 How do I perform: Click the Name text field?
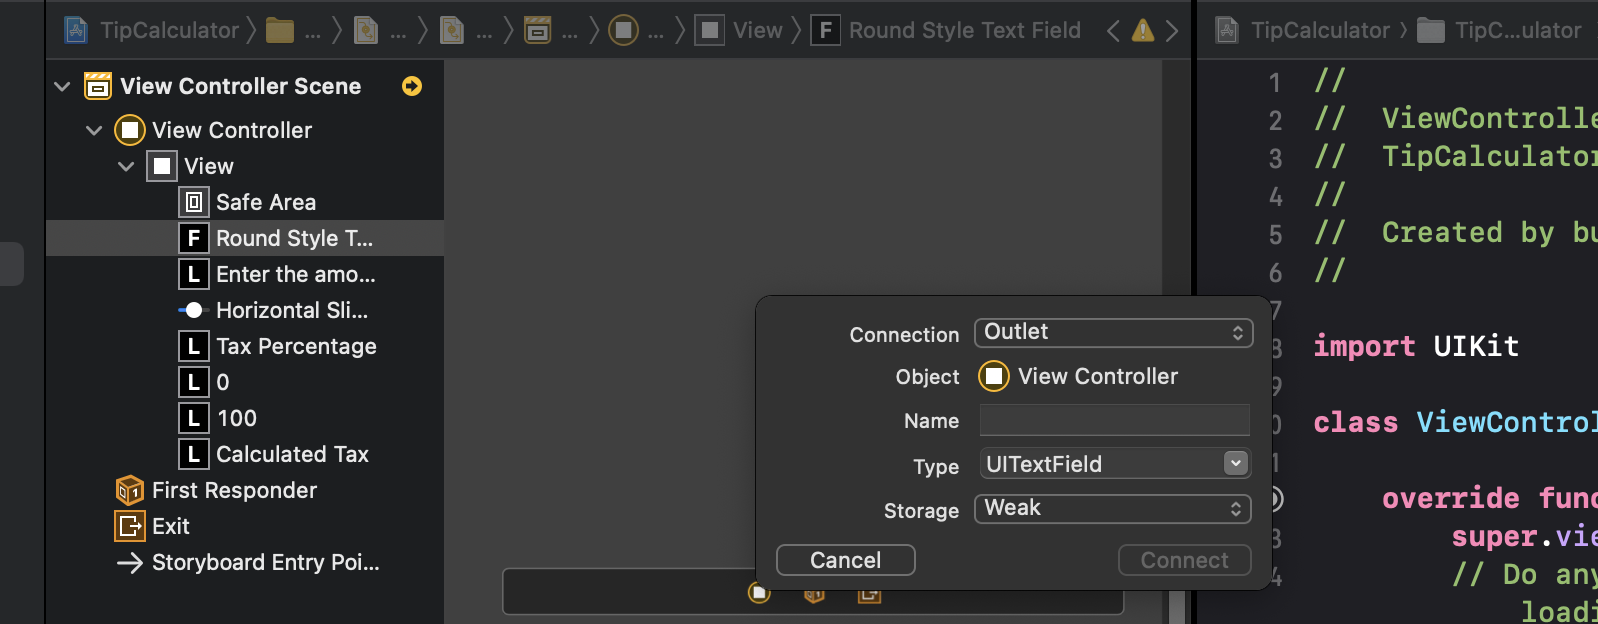coord(1114,421)
